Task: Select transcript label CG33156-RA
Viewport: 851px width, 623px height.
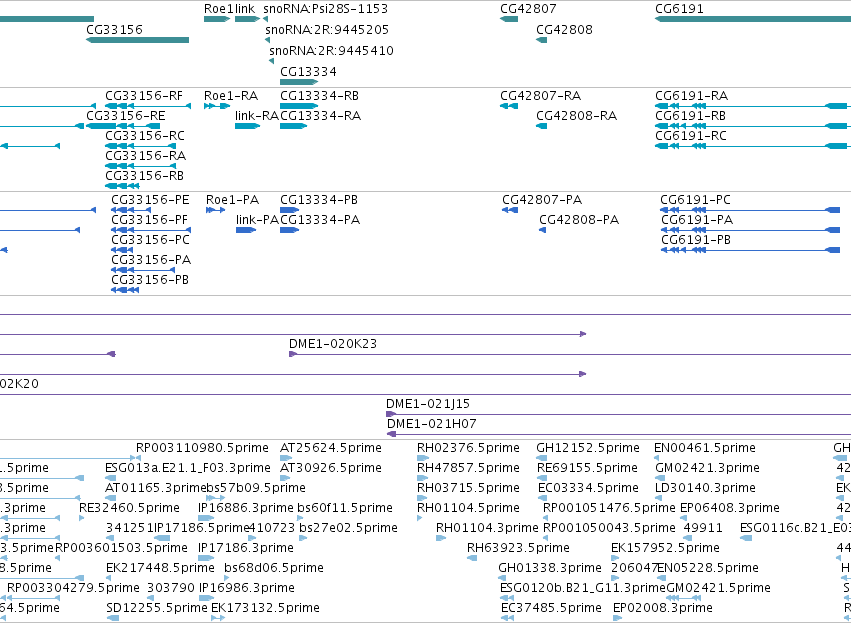Action: [145, 156]
